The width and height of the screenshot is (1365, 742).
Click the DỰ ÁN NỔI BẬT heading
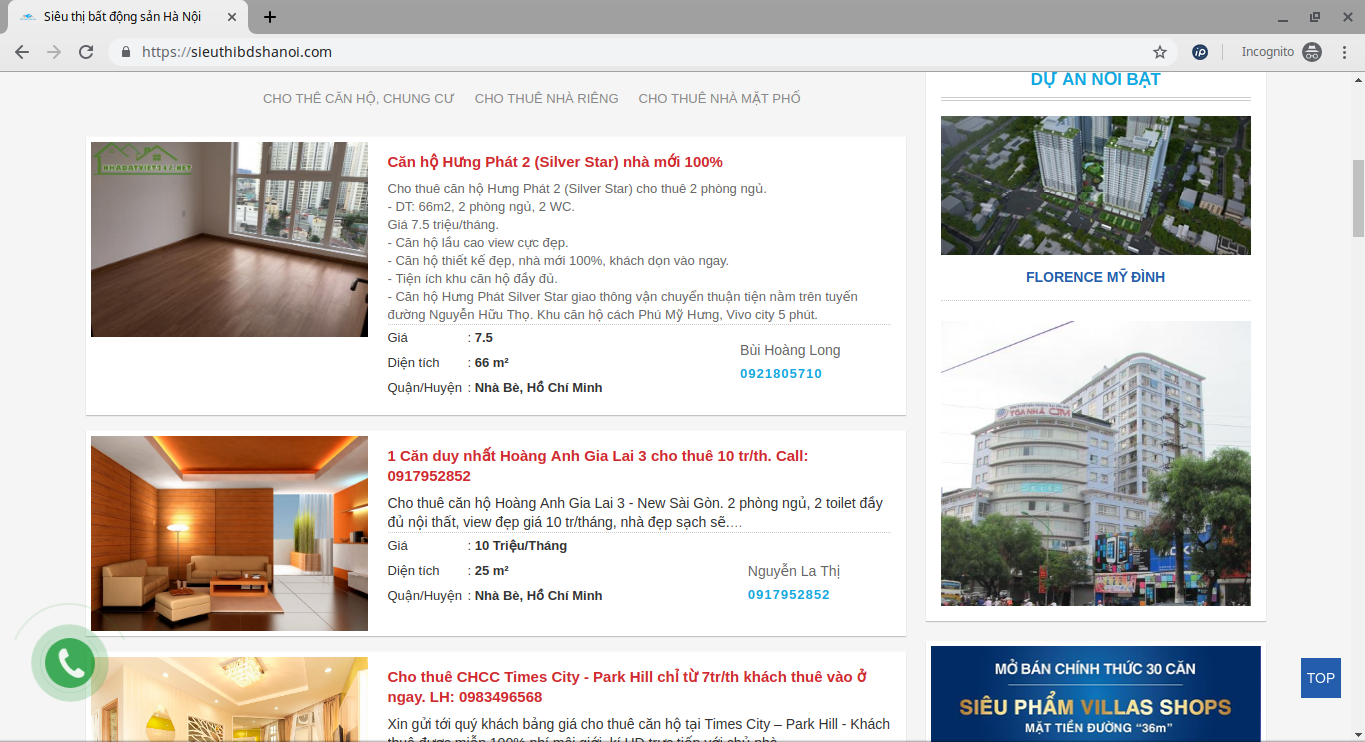point(1095,80)
